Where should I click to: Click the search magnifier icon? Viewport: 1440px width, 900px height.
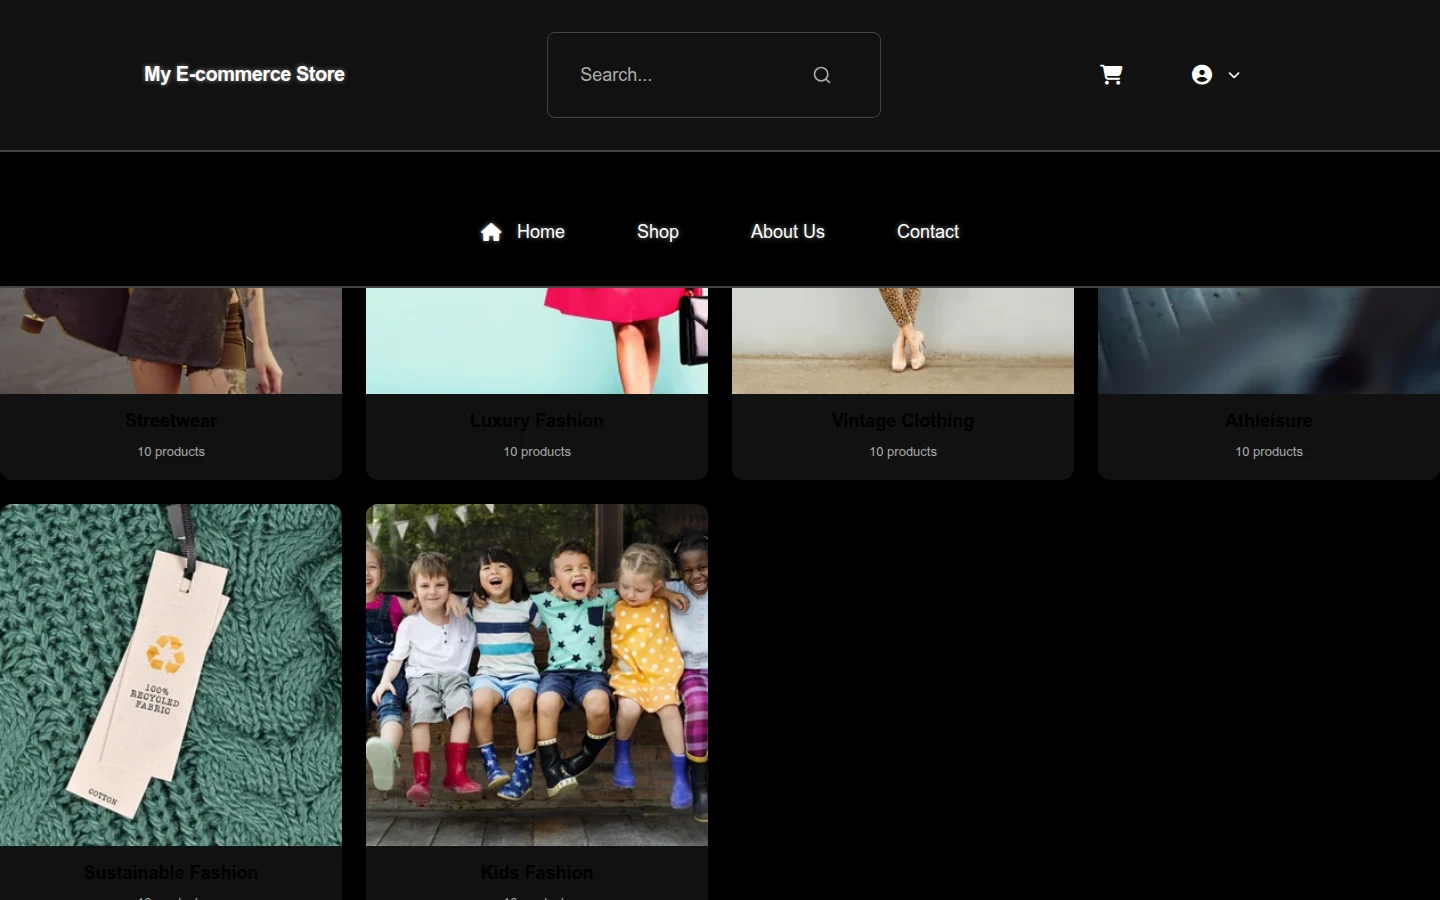coord(822,75)
